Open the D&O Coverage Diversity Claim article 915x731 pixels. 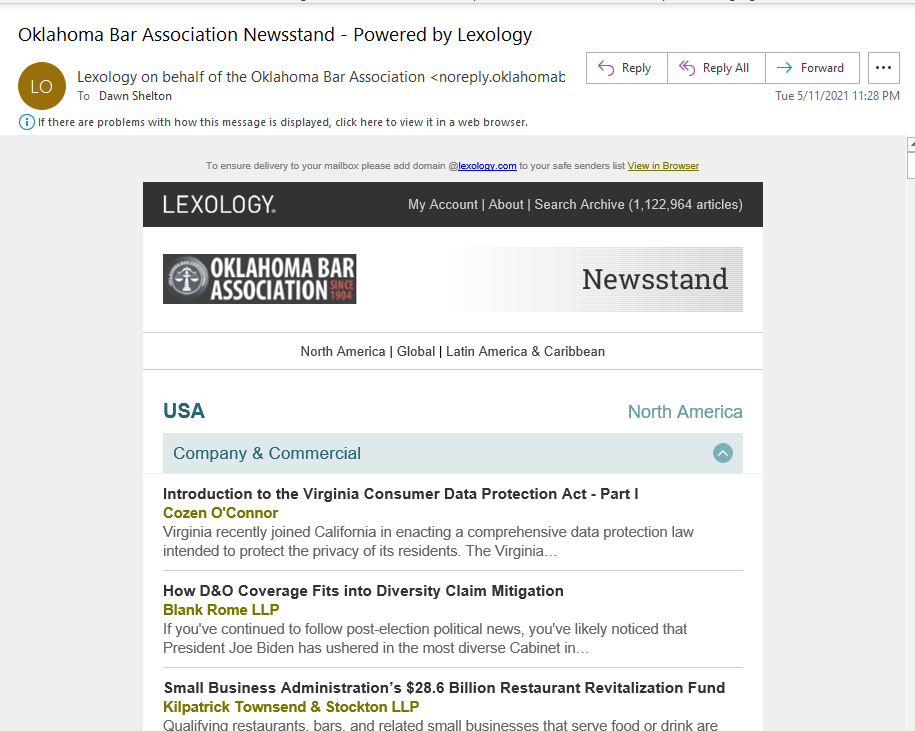tap(363, 591)
